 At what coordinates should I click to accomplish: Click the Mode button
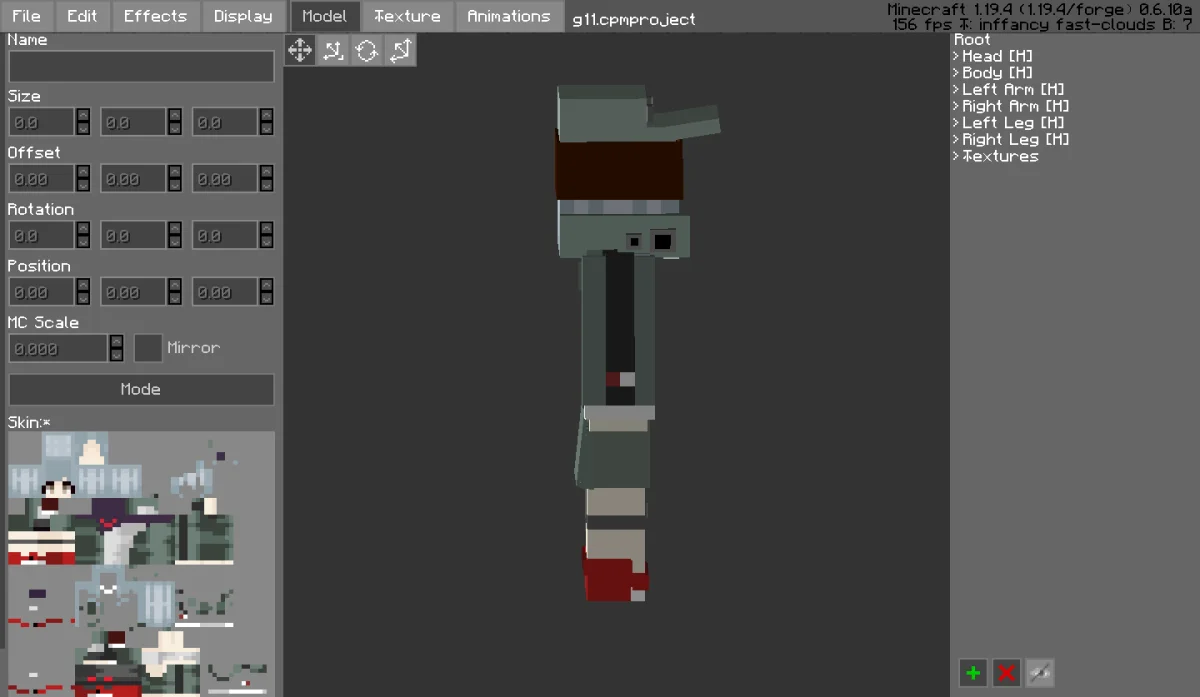point(141,389)
